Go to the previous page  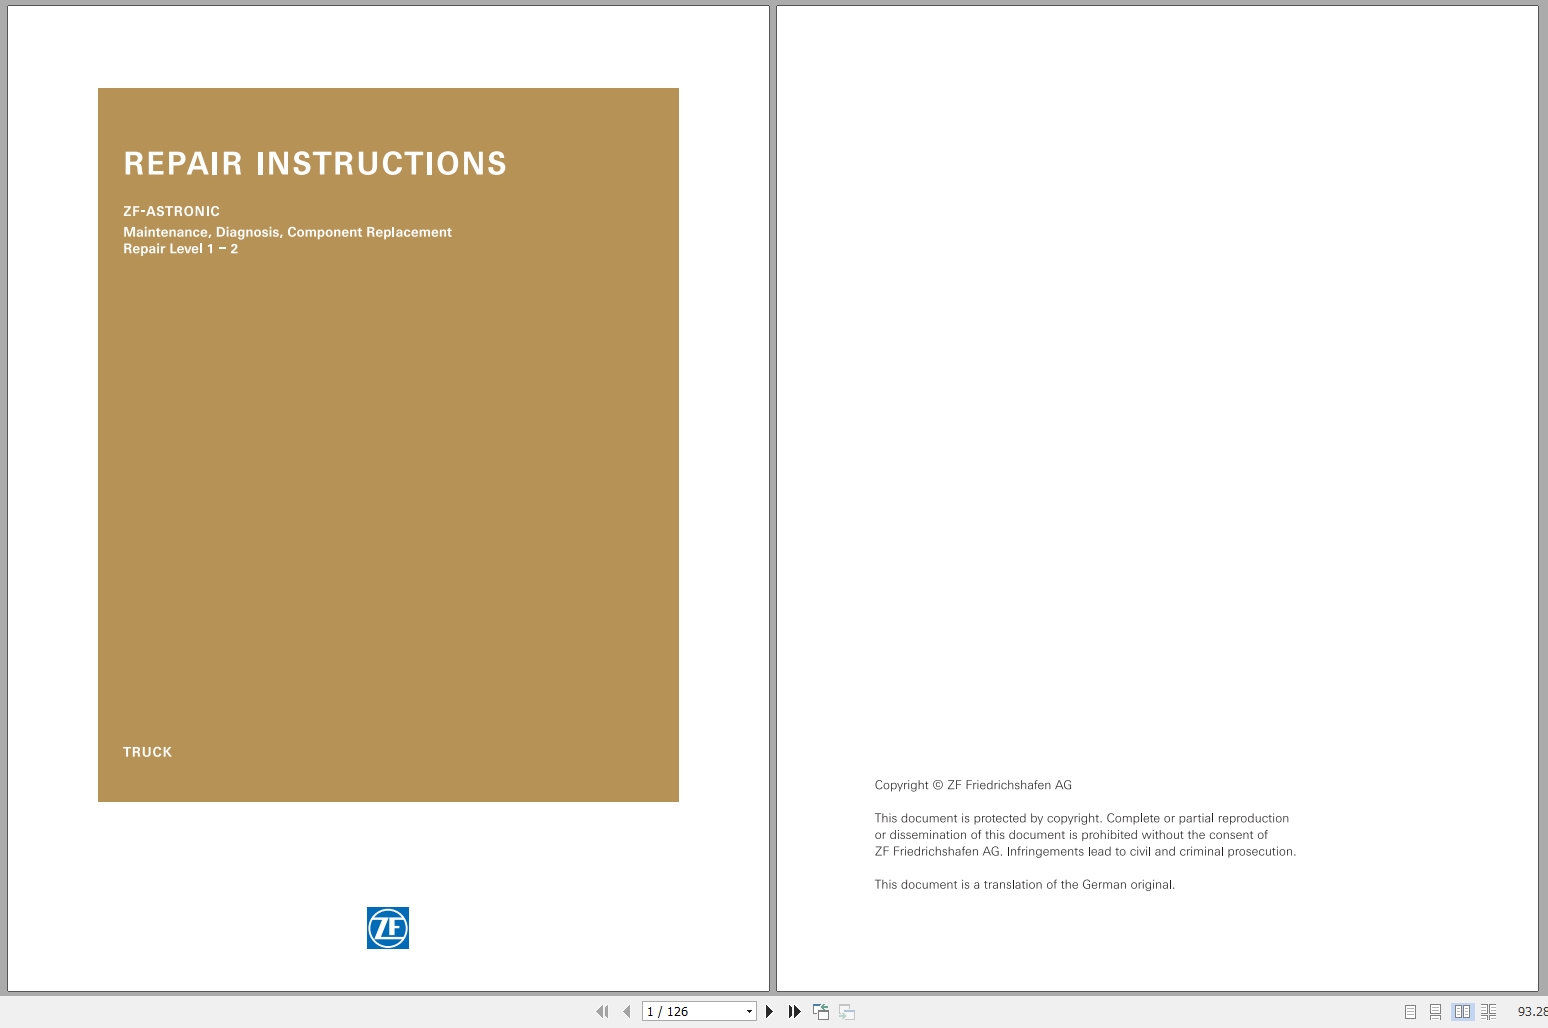(x=627, y=1012)
